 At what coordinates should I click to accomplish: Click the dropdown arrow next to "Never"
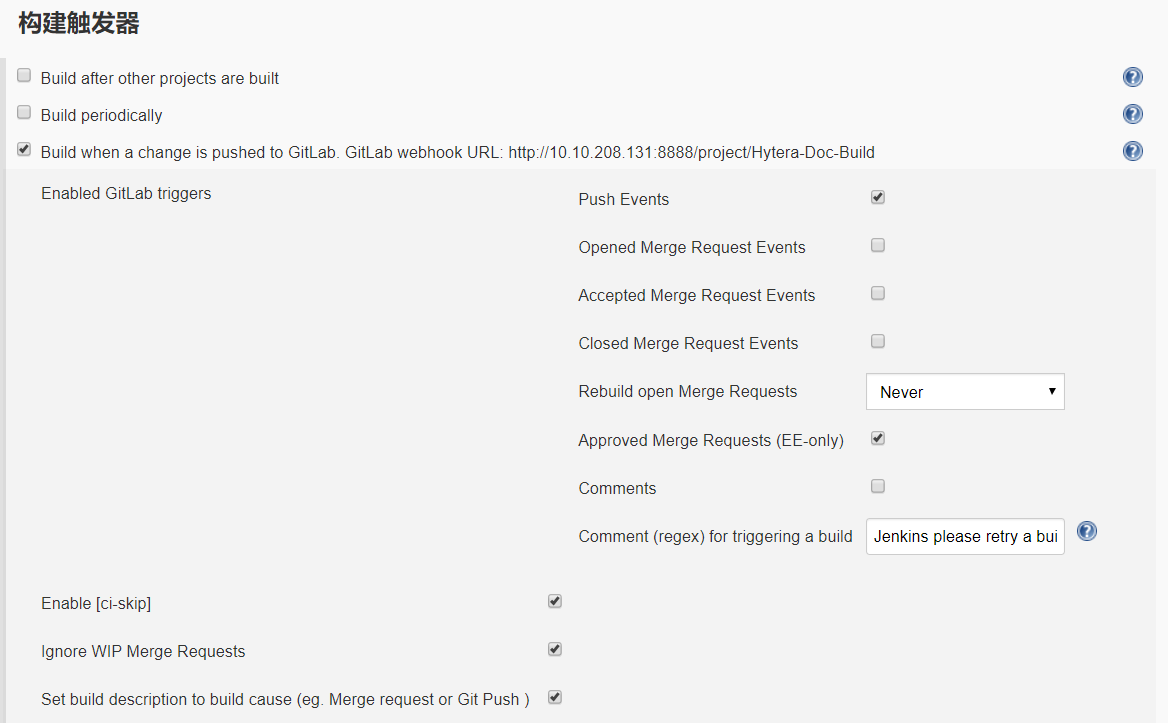pyautogui.click(x=1053, y=391)
